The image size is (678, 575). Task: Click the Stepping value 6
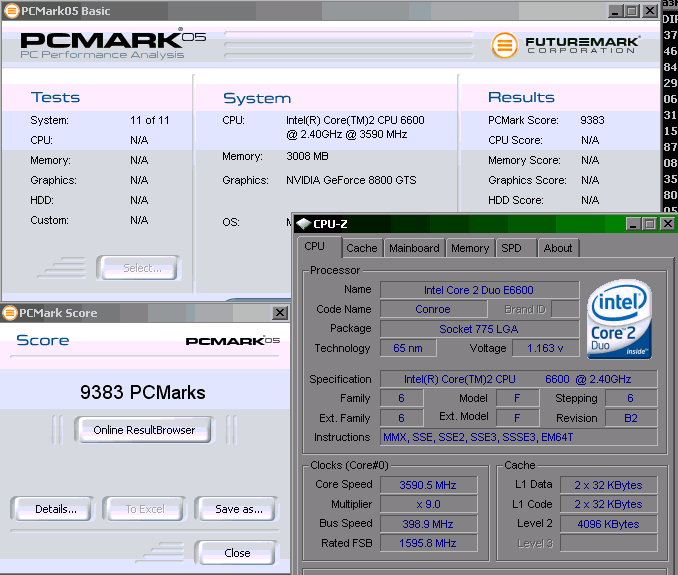(631, 398)
